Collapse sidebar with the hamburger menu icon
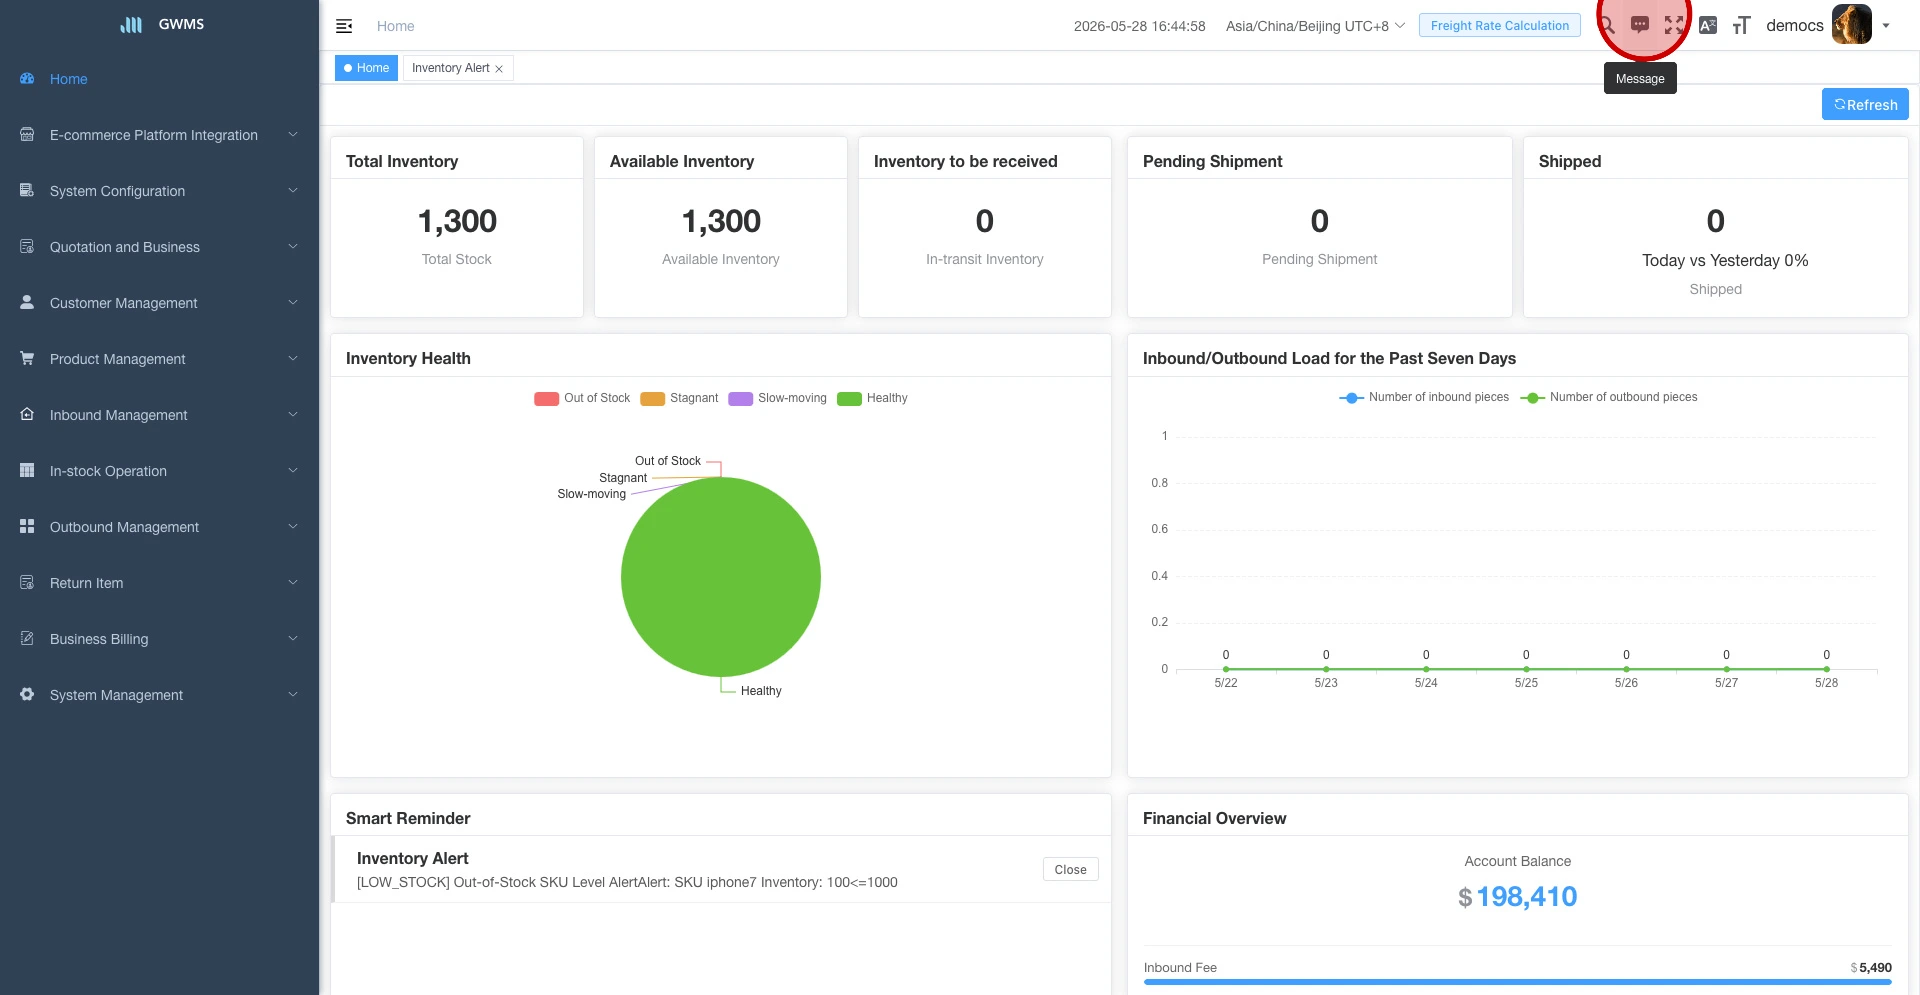 (x=344, y=26)
